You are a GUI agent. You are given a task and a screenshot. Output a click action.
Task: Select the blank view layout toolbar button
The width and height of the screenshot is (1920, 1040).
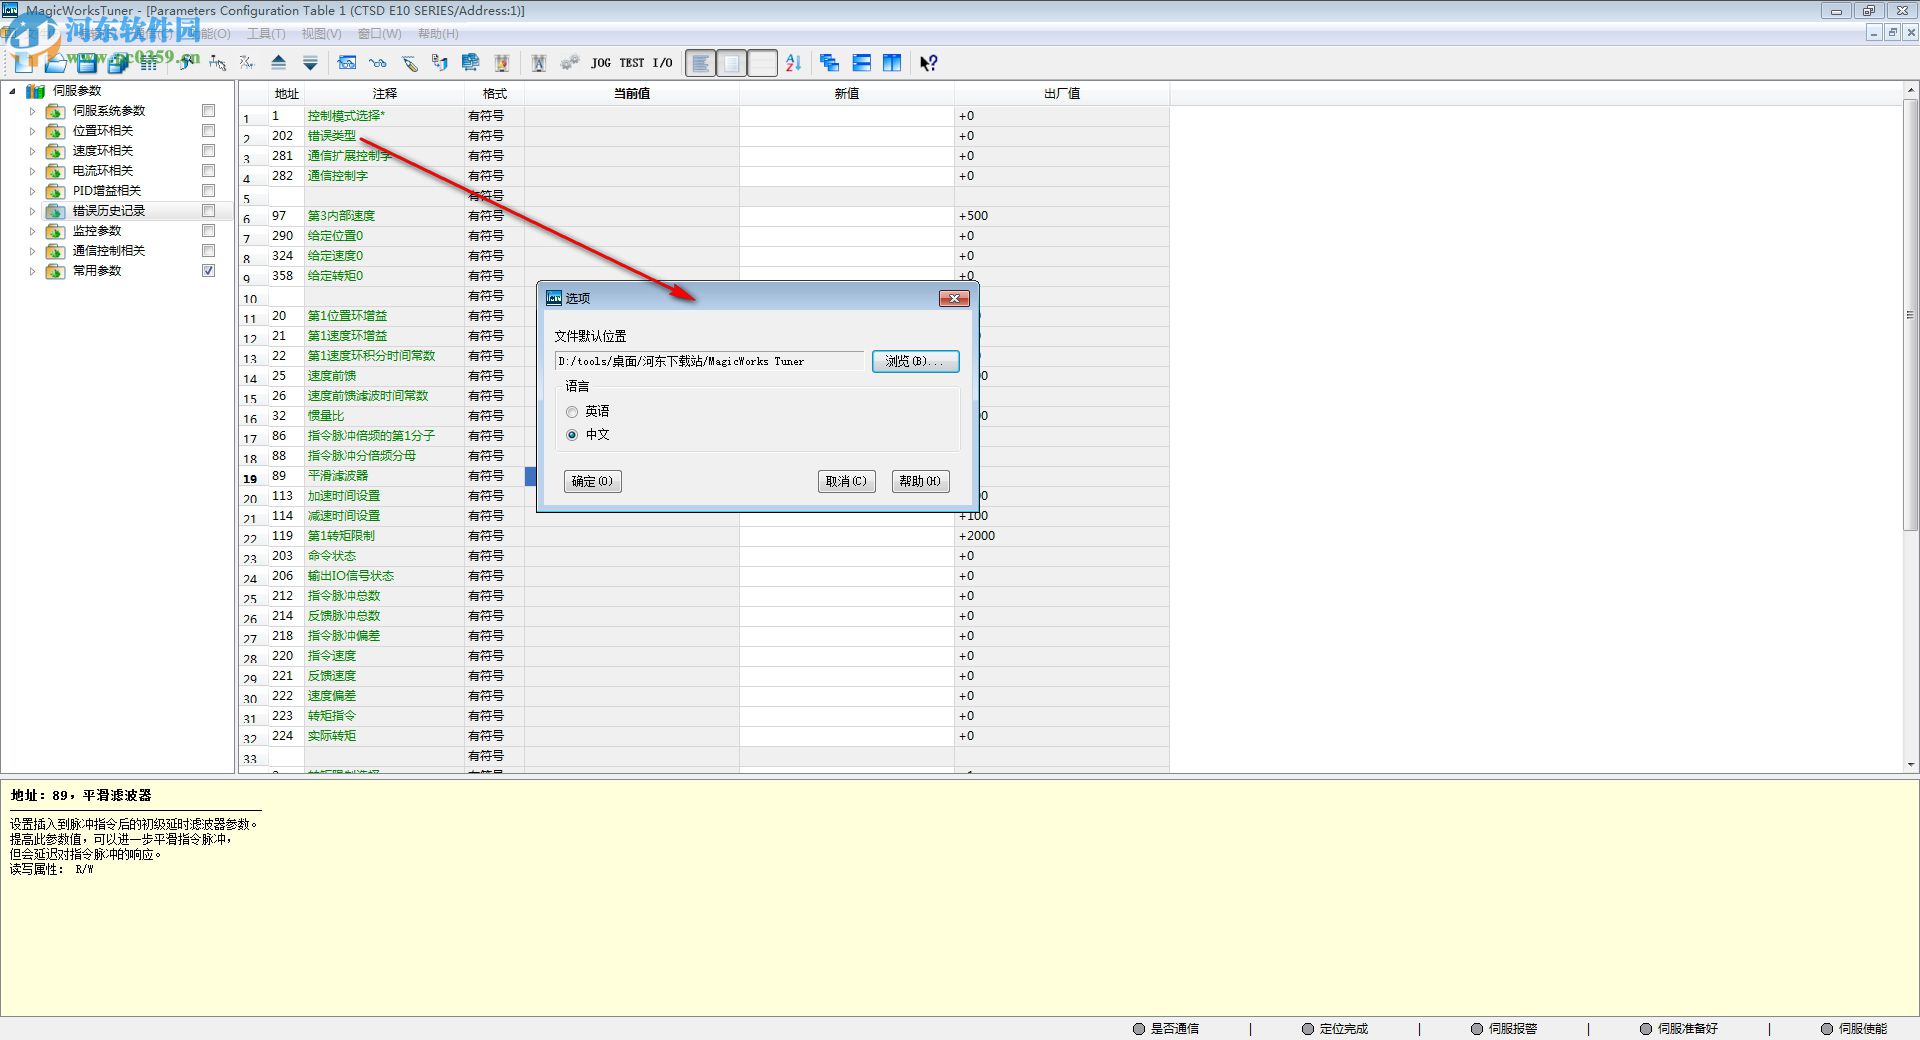(x=762, y=63)
